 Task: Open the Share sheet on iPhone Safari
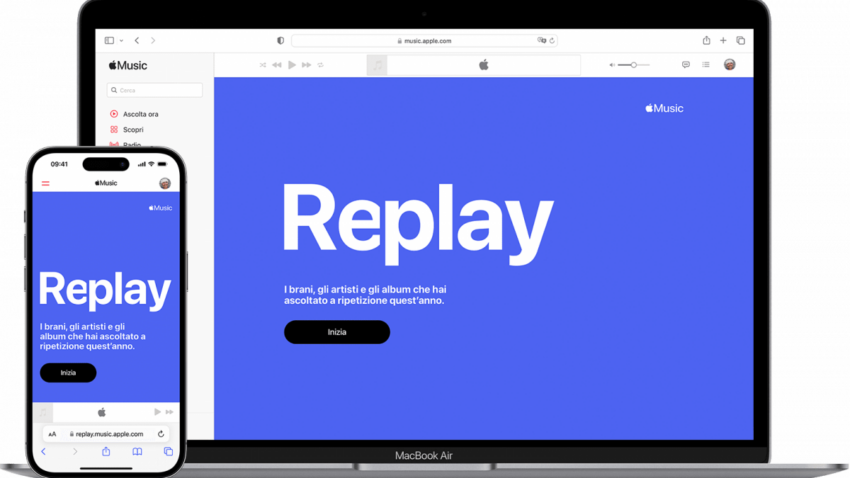tap(106, 451)
